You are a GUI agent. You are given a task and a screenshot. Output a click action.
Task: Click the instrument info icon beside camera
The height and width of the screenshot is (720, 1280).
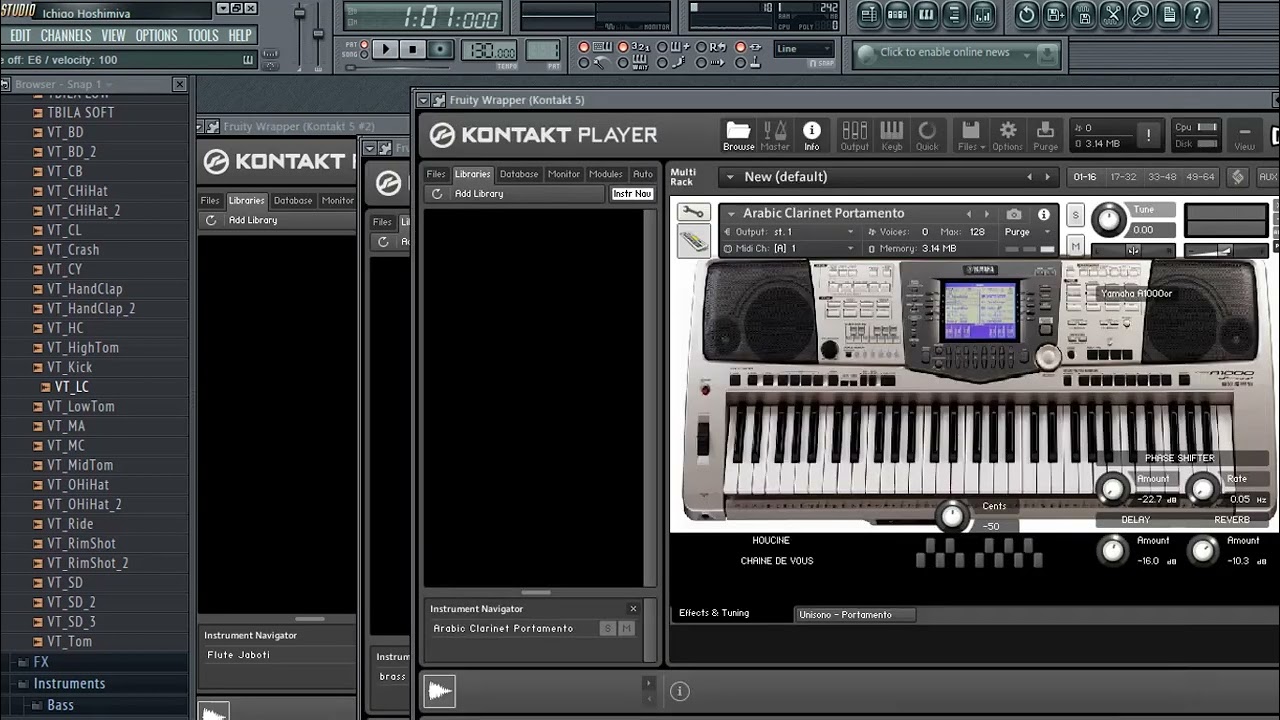pos(1043,214)
